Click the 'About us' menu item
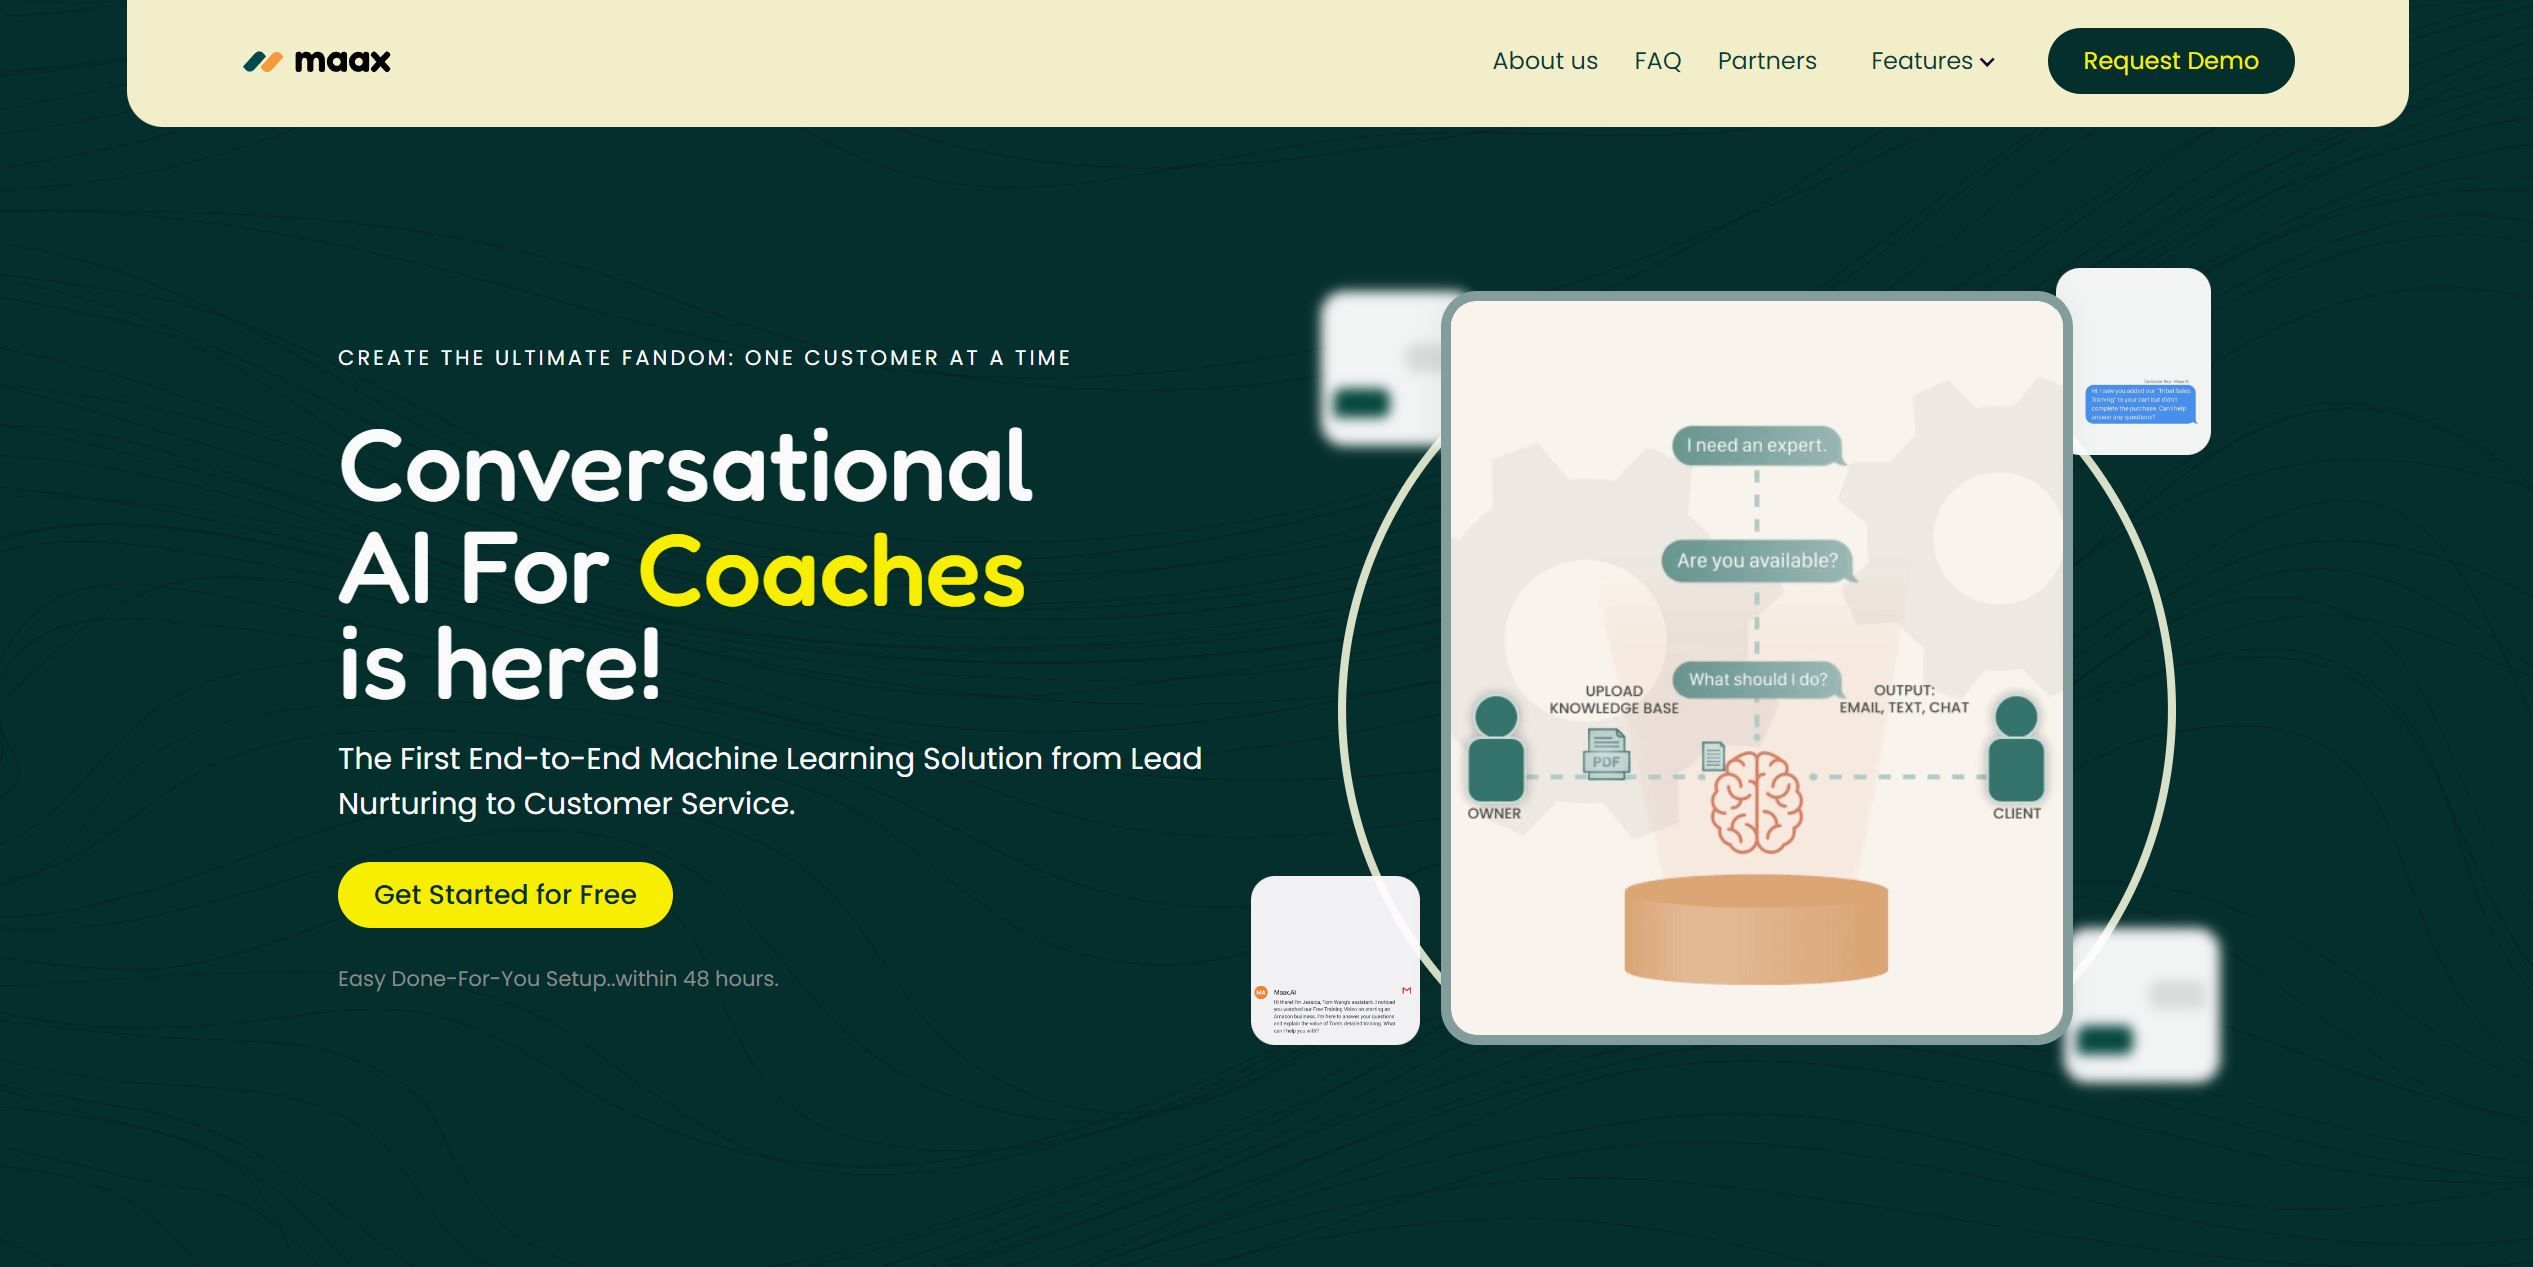Screen dimensions: 2533x1267 click(x=1544, y=60)
